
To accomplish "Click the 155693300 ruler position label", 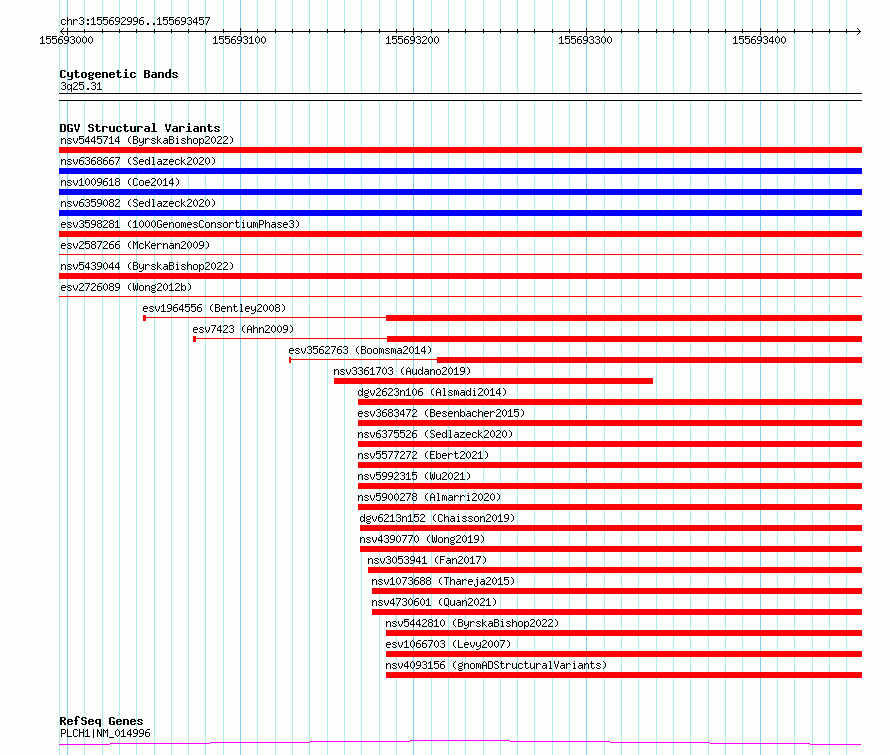I will point(585,40).
